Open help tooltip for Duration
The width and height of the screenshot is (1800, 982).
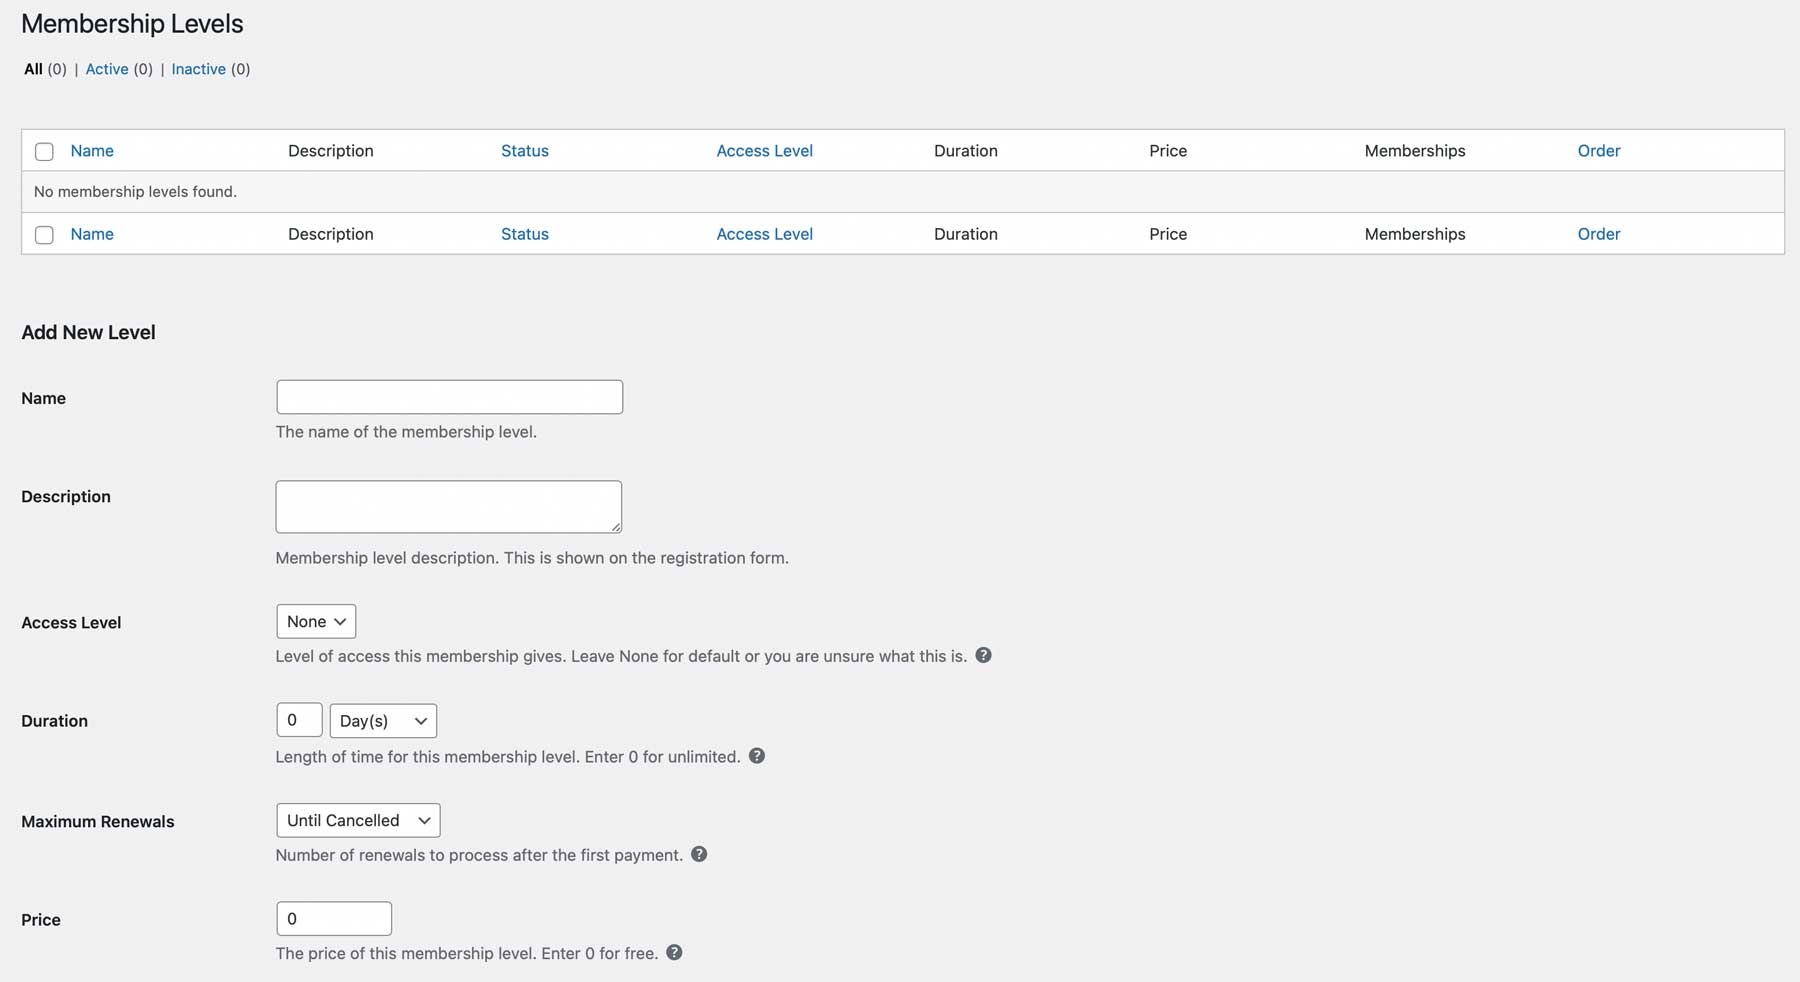(x=757, y=757)
